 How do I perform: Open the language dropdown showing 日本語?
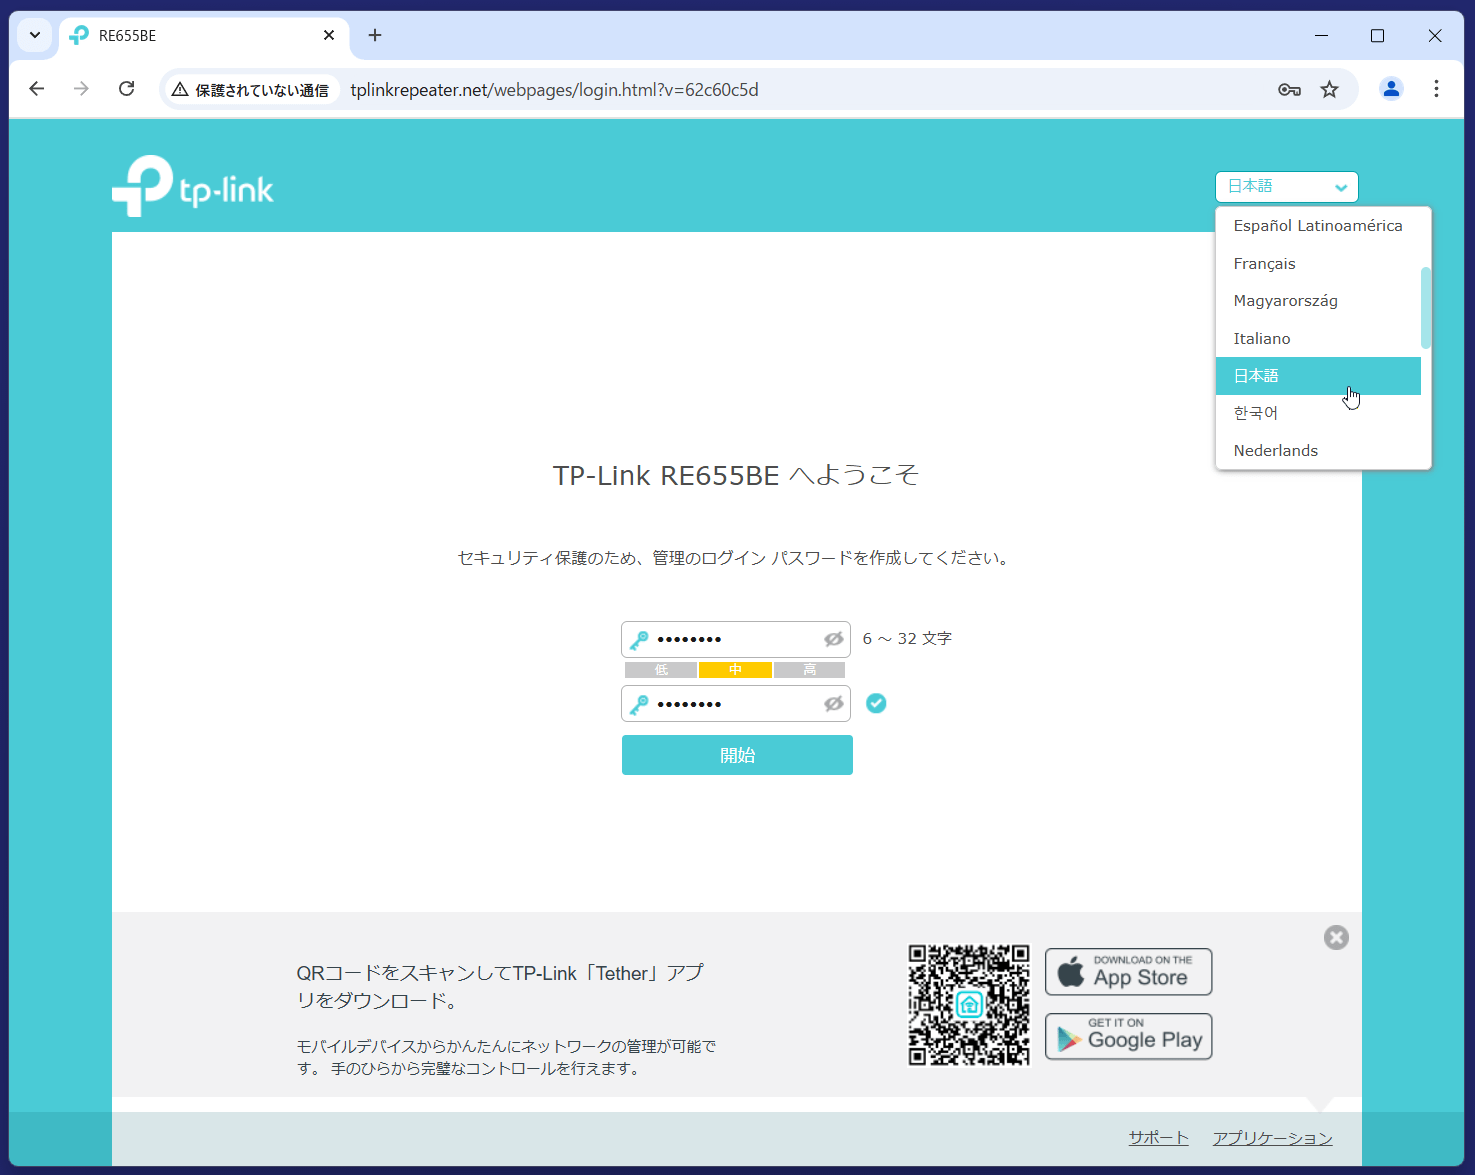click(1287, 187)
